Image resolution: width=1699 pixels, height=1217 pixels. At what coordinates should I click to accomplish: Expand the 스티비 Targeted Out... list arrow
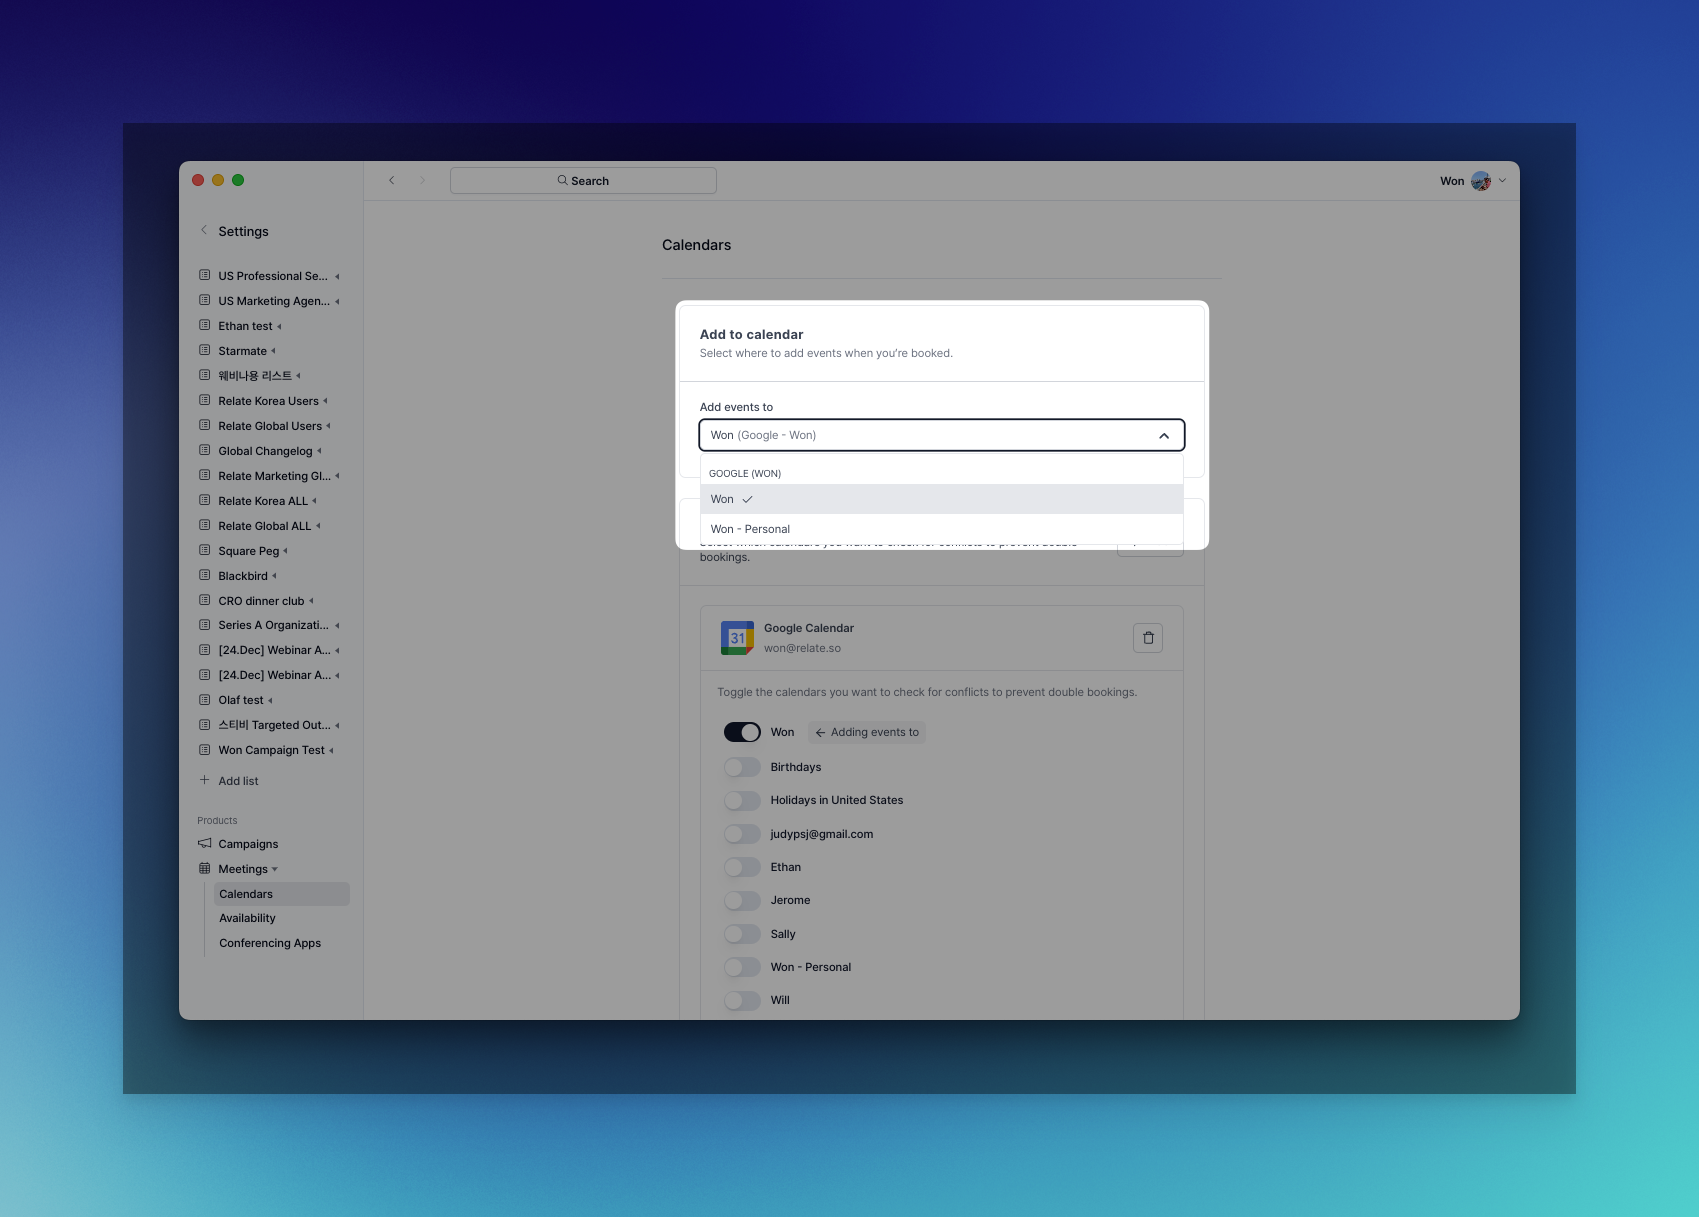click(x=337, y=725)
